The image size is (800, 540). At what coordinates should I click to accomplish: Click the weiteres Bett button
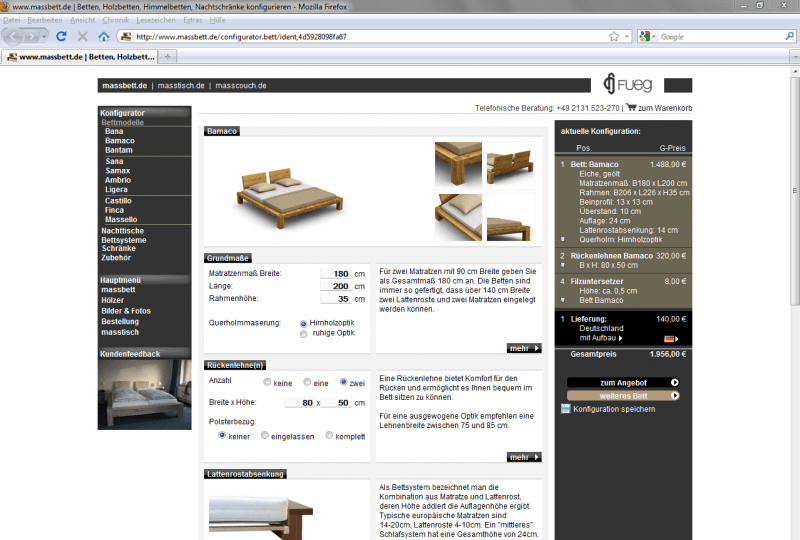tap(623, 396)
